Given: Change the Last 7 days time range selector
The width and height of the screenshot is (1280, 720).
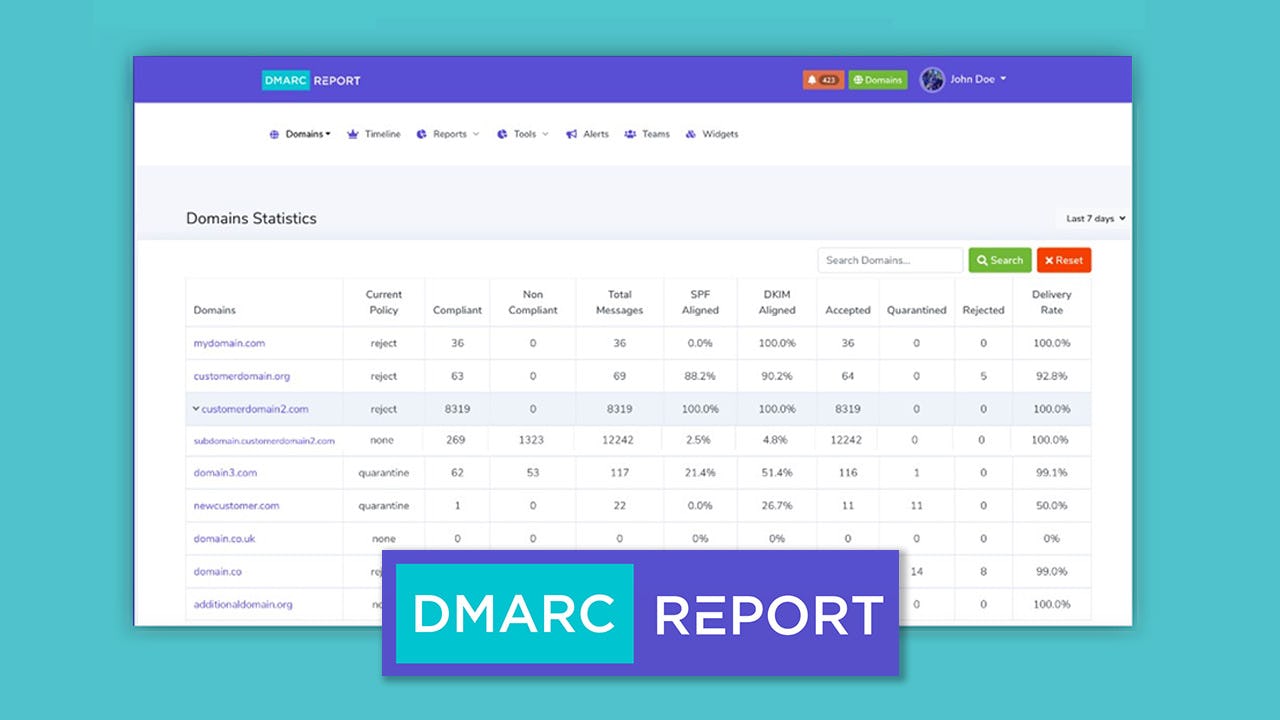Looking at the screenshot, I should coord(1092,217).
